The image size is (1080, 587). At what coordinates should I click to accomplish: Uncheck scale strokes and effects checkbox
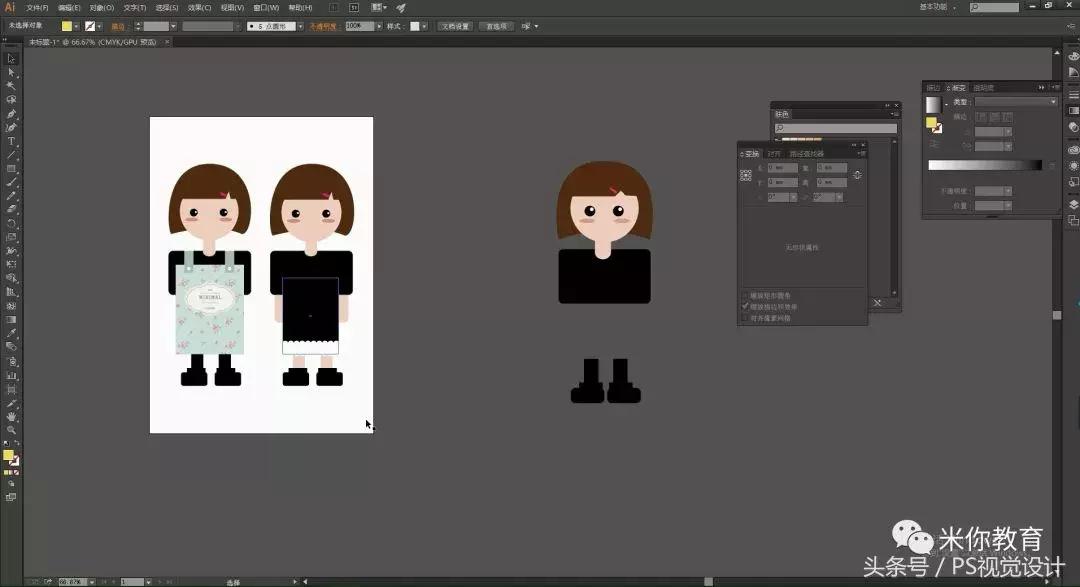pyautogui.click(x=745, y=307)
